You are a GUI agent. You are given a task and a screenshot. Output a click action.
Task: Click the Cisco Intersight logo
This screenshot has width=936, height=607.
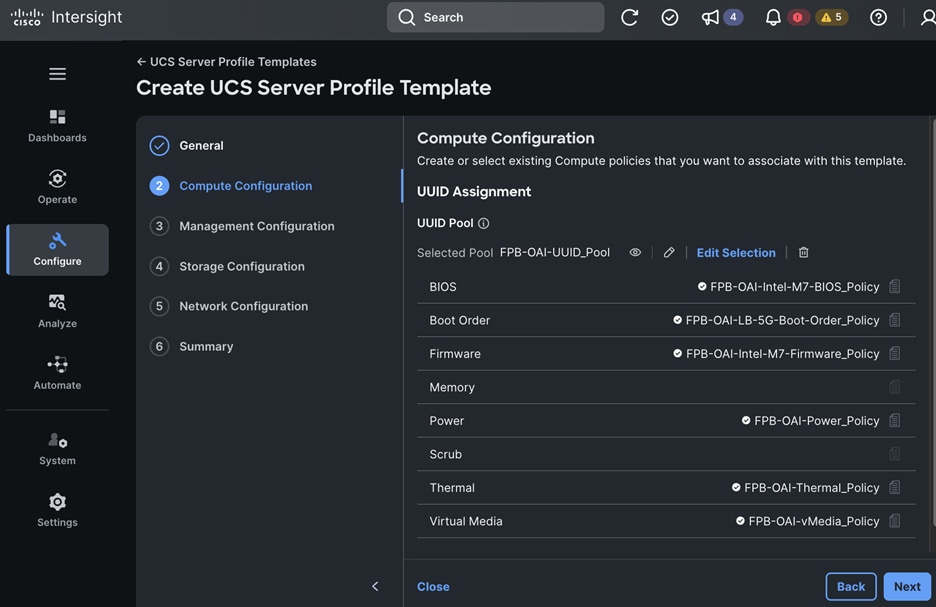pyautogui.click(x=66, y=17)
